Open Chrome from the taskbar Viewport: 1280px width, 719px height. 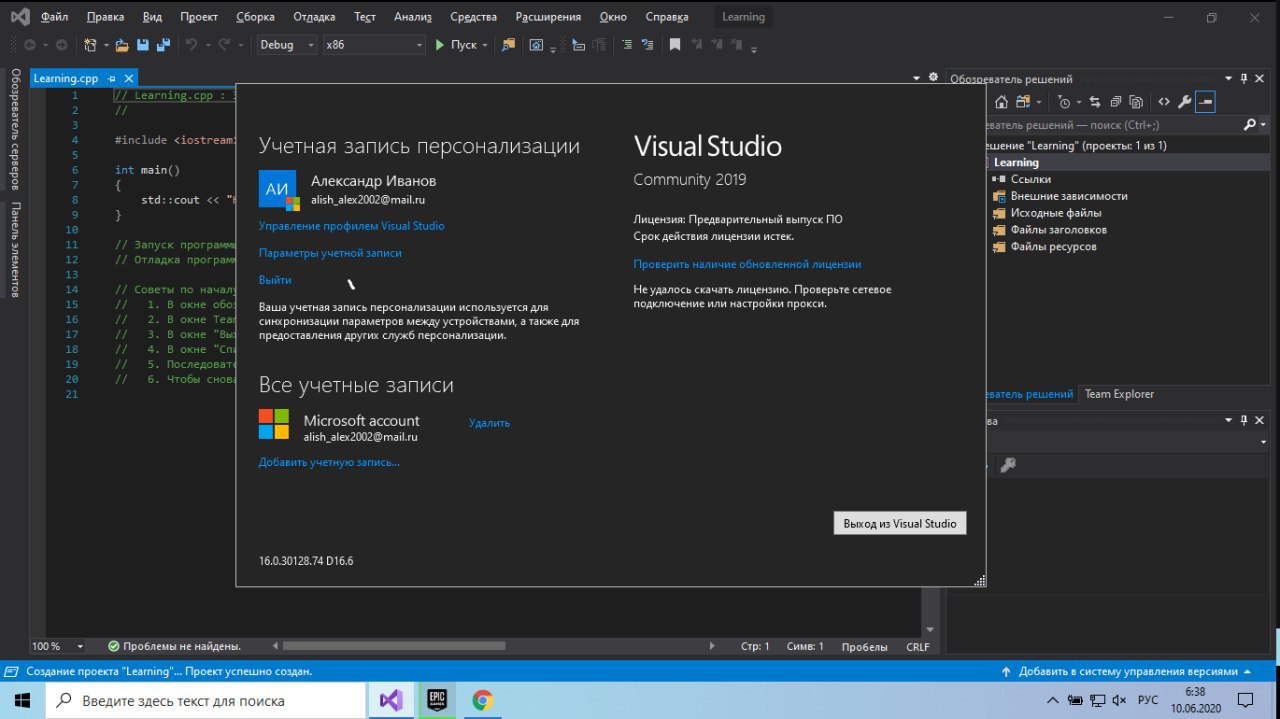(482, 700)
